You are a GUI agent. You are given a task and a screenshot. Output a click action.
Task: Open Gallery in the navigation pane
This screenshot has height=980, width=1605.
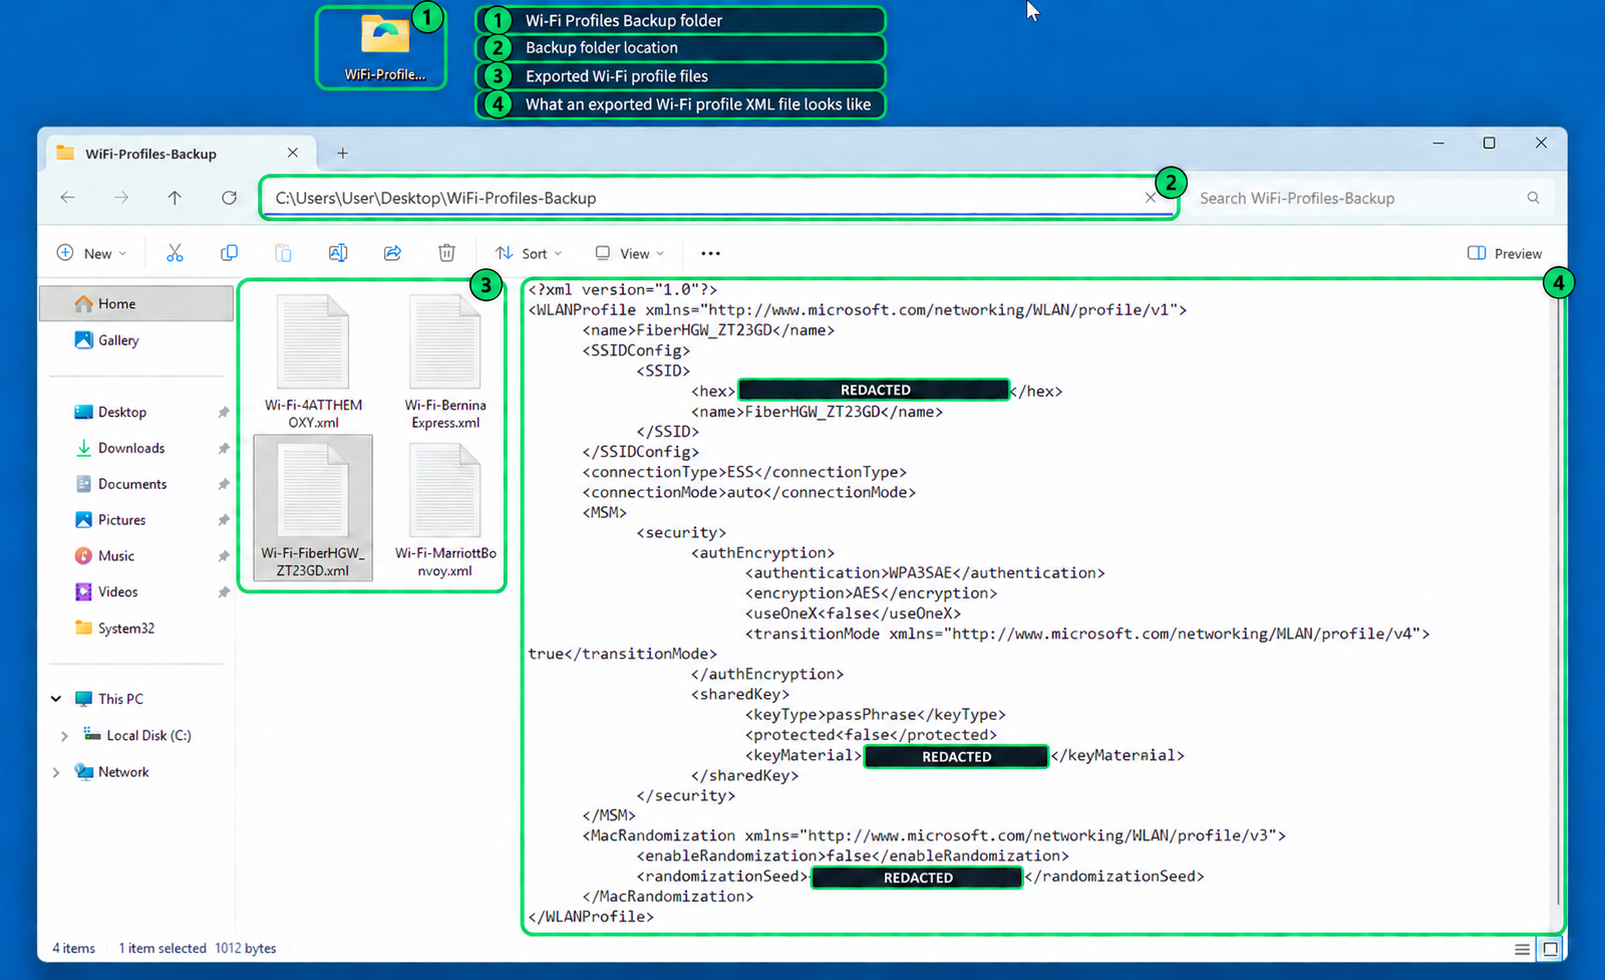pos(106,340)
